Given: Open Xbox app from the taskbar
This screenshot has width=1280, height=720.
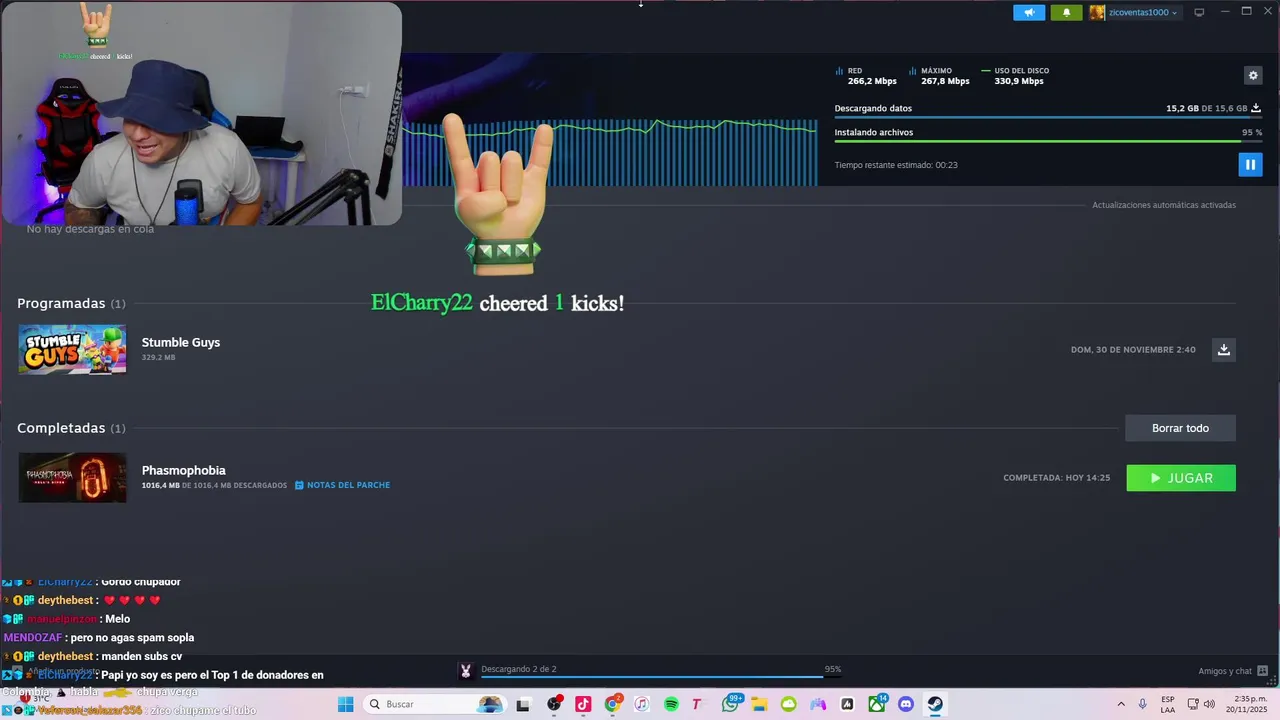Looking at the screenshot, I should (x=877, y=704).
